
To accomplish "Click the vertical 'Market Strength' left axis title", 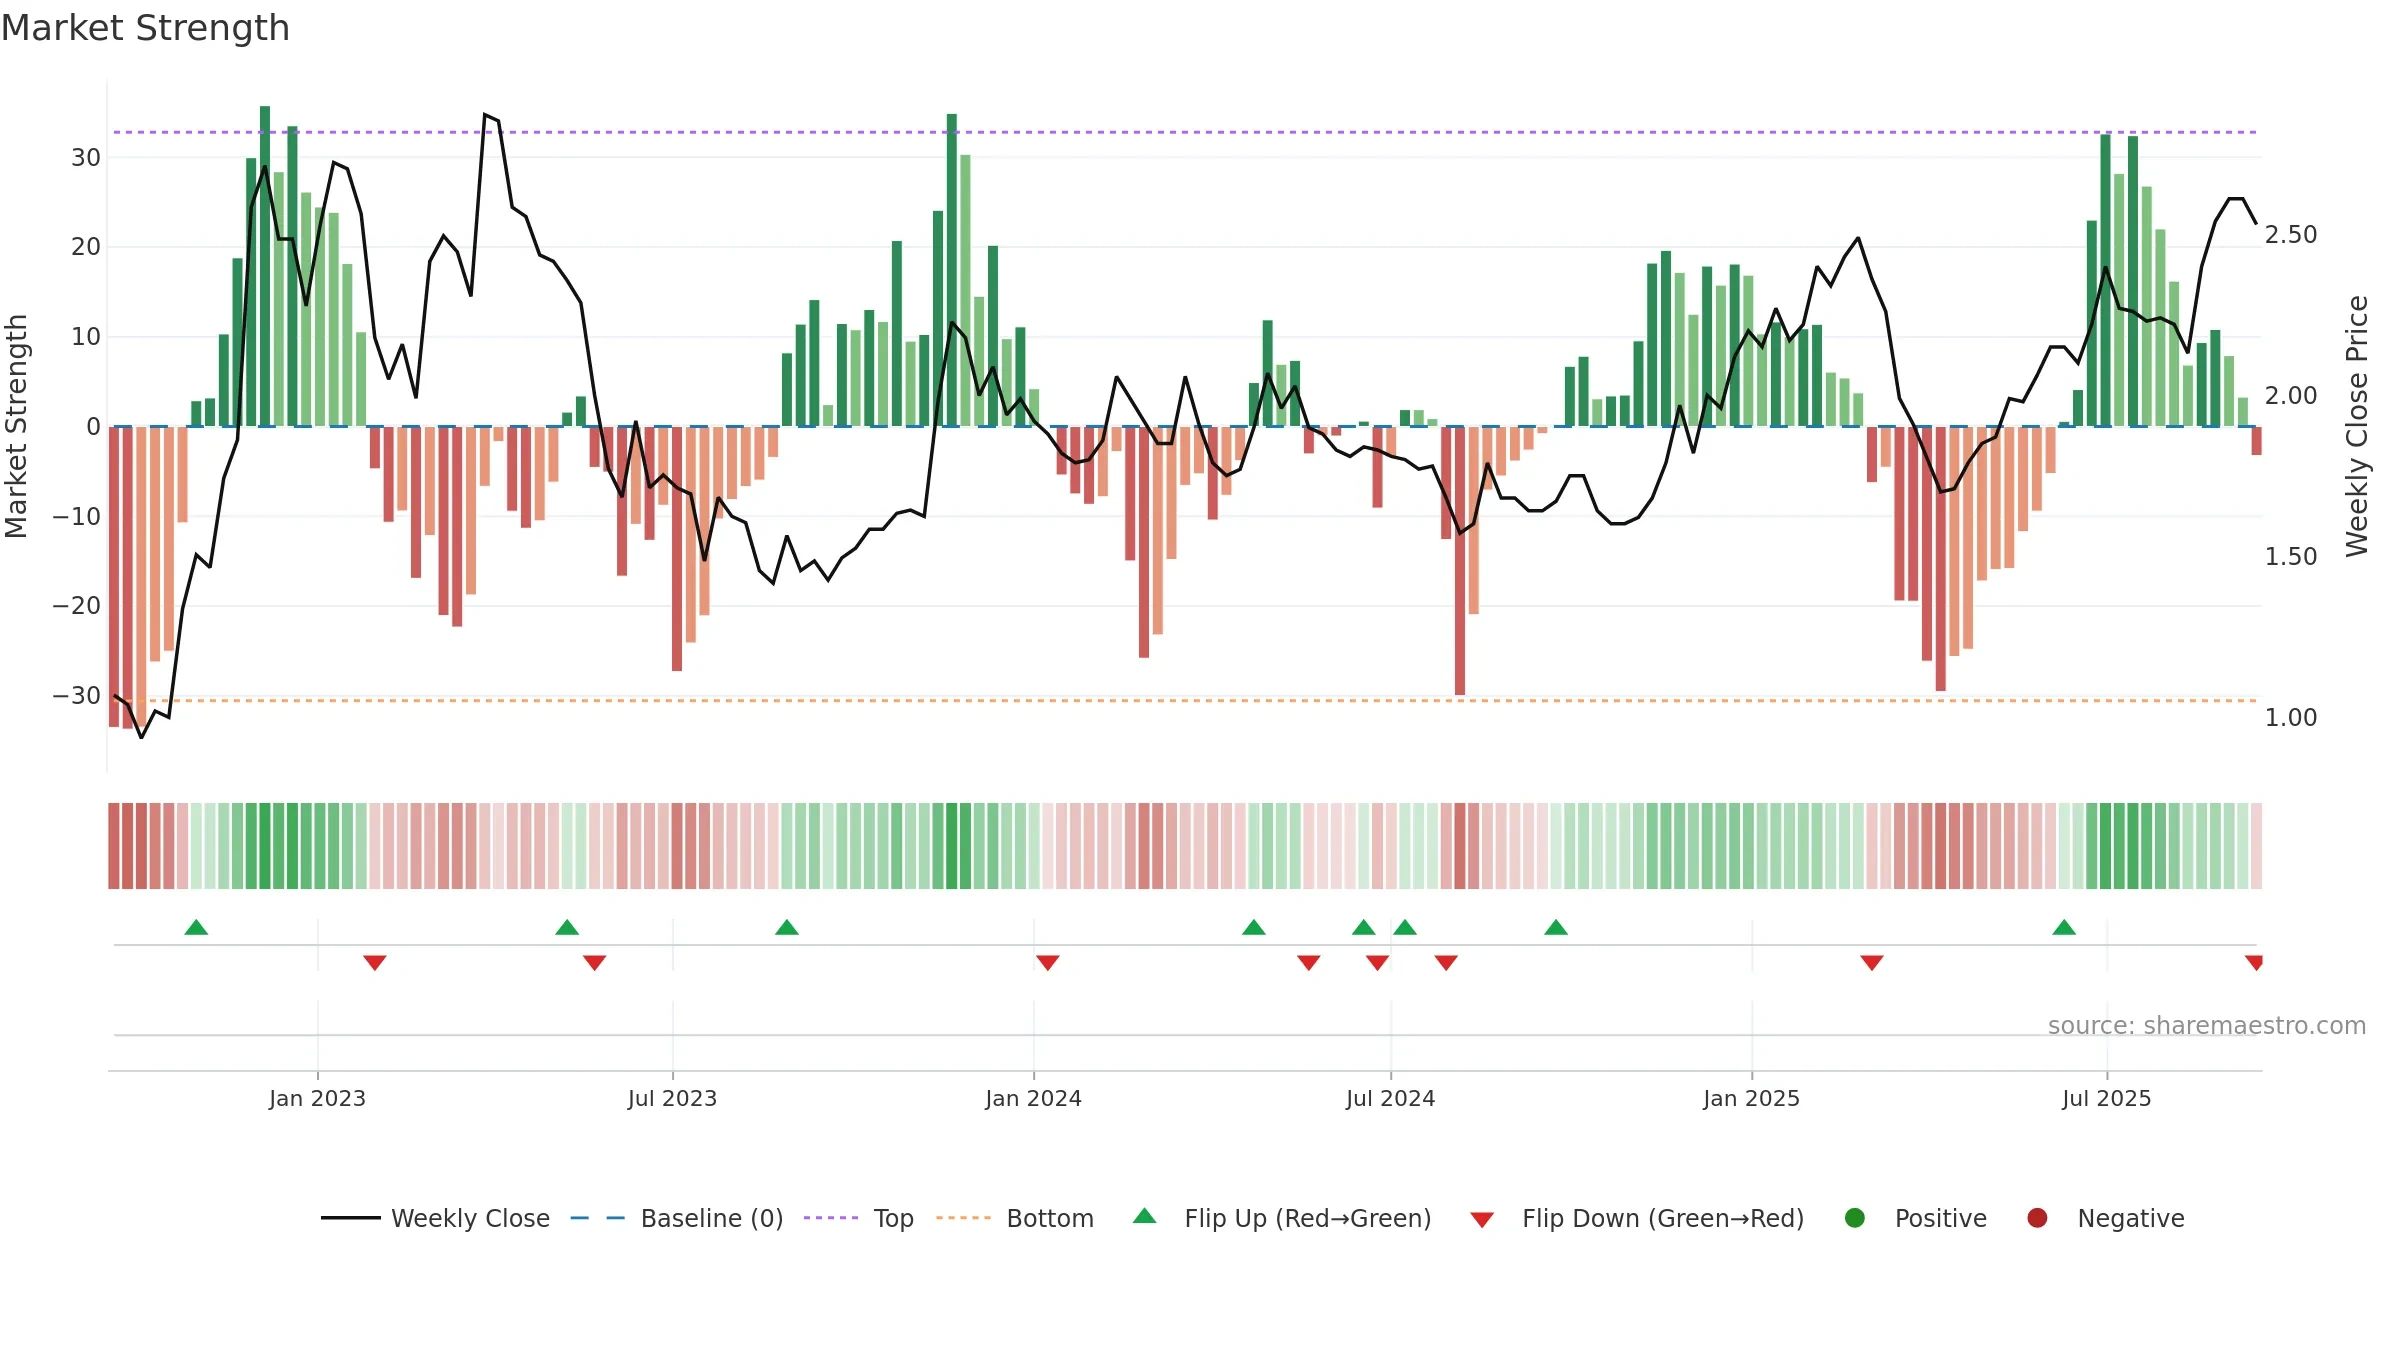I will point(17,426).
